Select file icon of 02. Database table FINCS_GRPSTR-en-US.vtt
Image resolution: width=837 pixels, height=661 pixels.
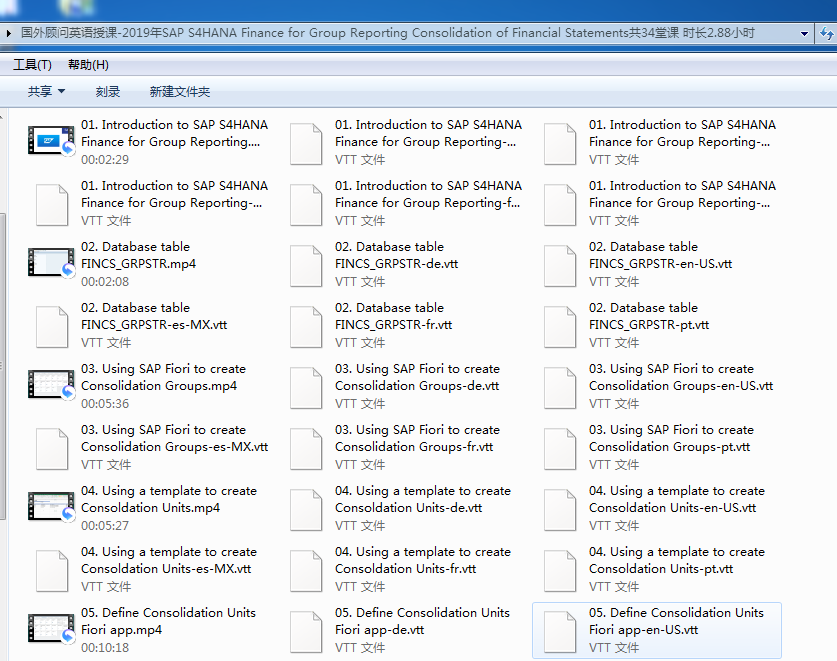coord(560,266)
